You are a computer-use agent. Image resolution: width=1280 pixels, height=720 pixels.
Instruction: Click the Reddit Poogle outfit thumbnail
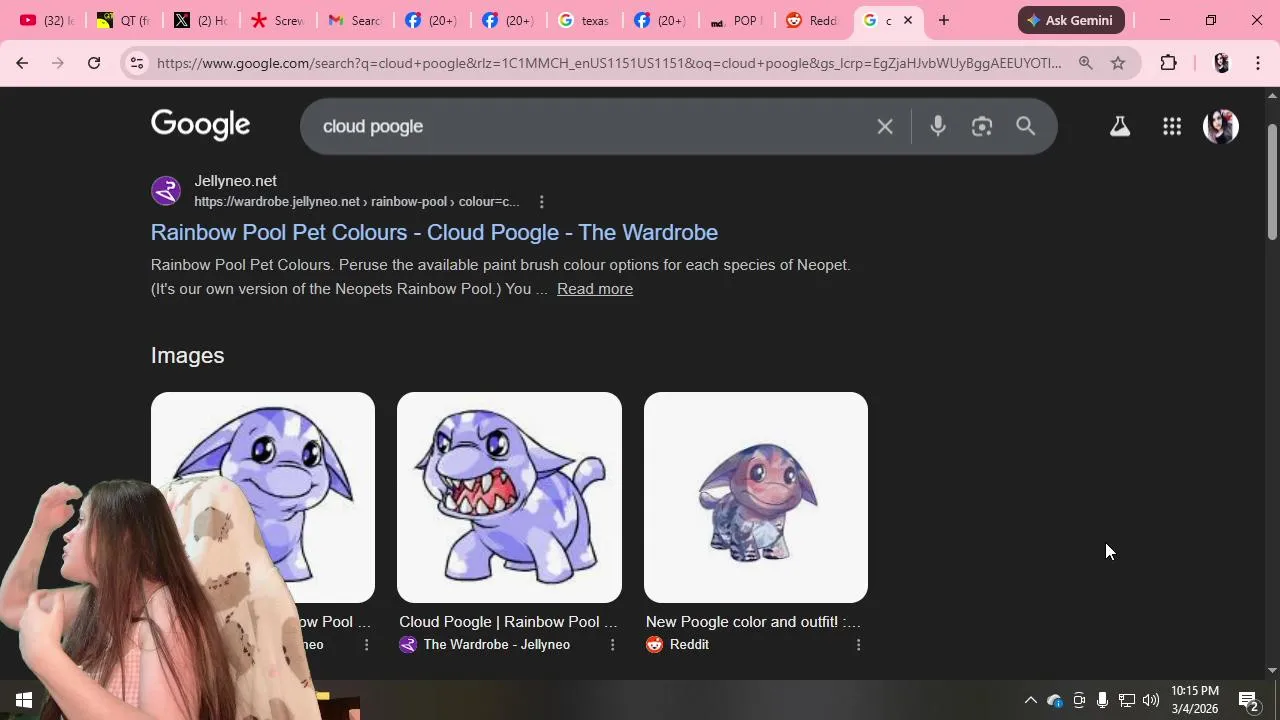756,497
